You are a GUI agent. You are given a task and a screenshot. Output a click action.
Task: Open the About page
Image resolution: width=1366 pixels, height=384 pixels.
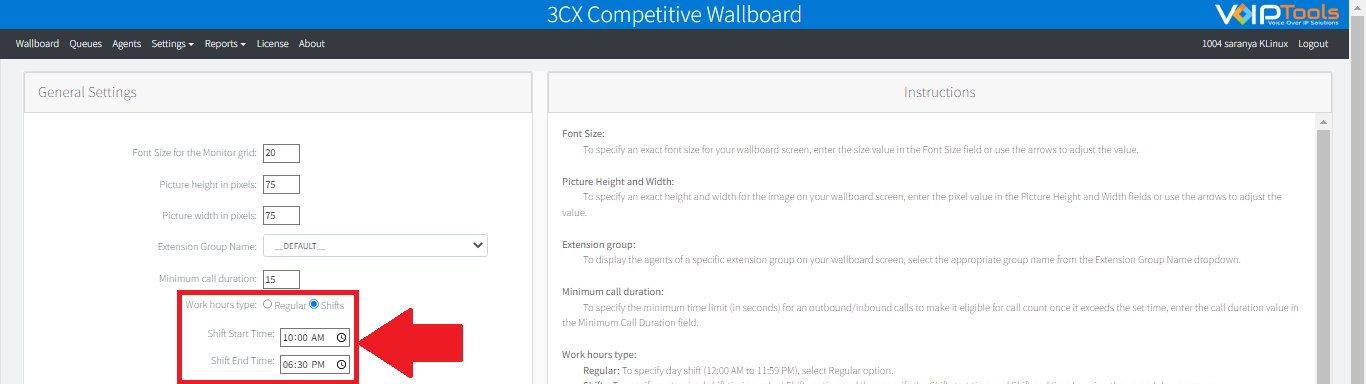click(x=312, y=44)
